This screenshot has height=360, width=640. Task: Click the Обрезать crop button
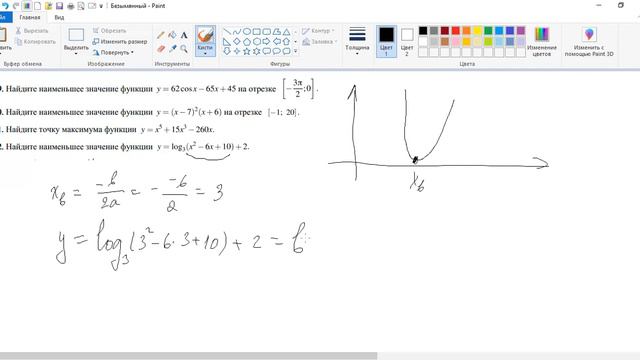109,31
